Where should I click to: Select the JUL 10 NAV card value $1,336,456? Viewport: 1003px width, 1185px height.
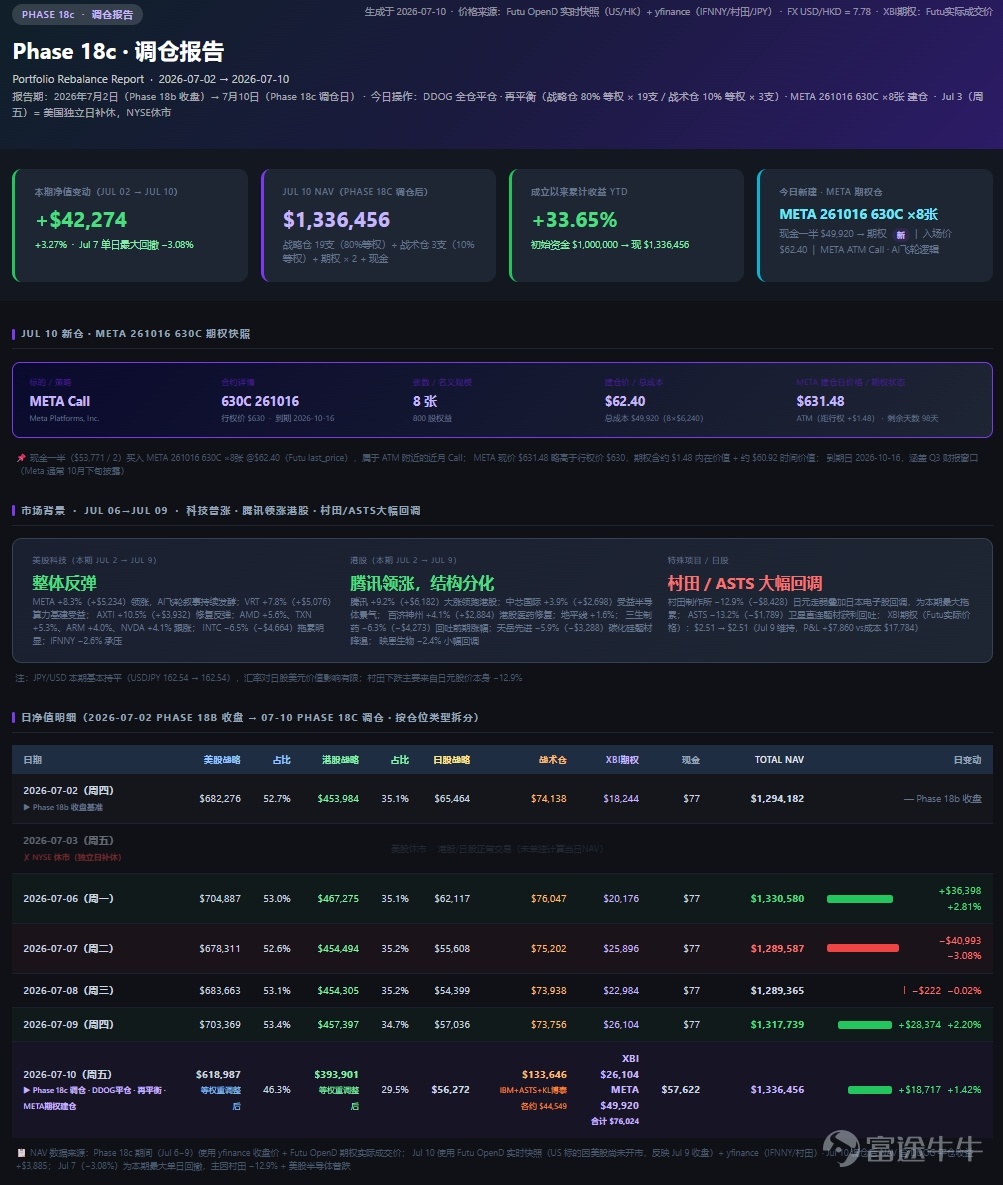336,220
